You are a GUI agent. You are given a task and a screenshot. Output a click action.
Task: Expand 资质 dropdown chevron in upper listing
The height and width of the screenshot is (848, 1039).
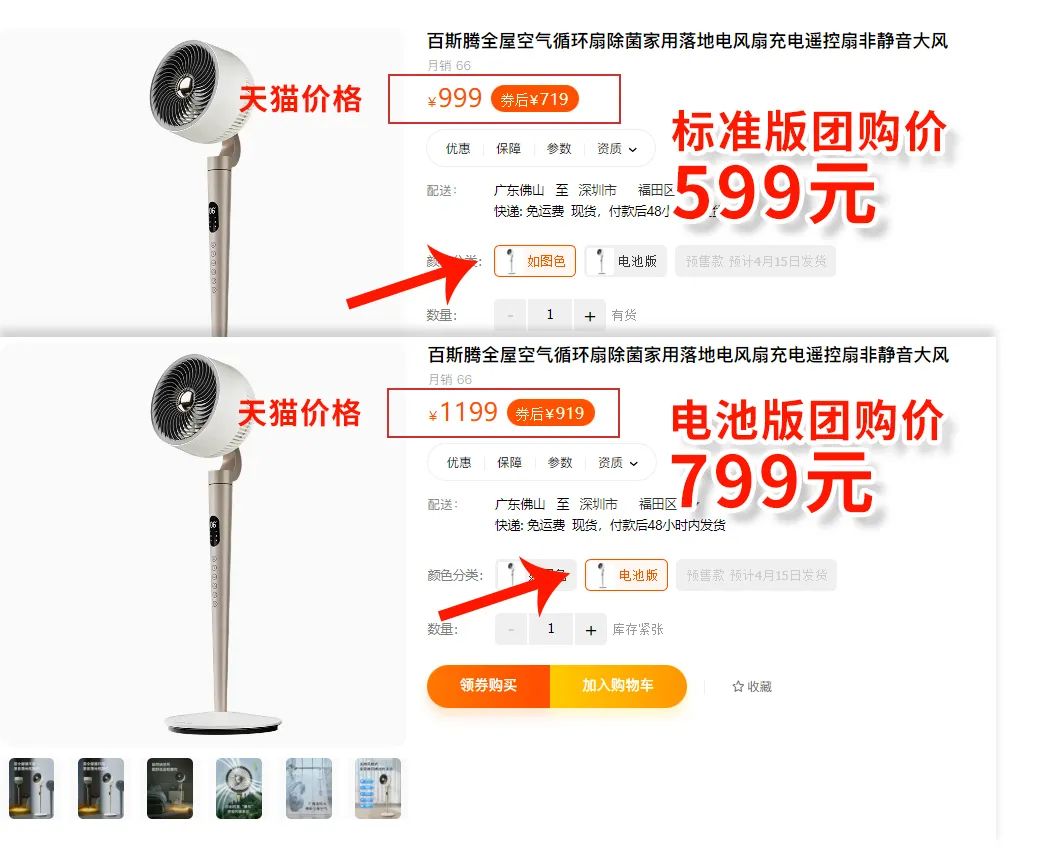coord(633,150)
